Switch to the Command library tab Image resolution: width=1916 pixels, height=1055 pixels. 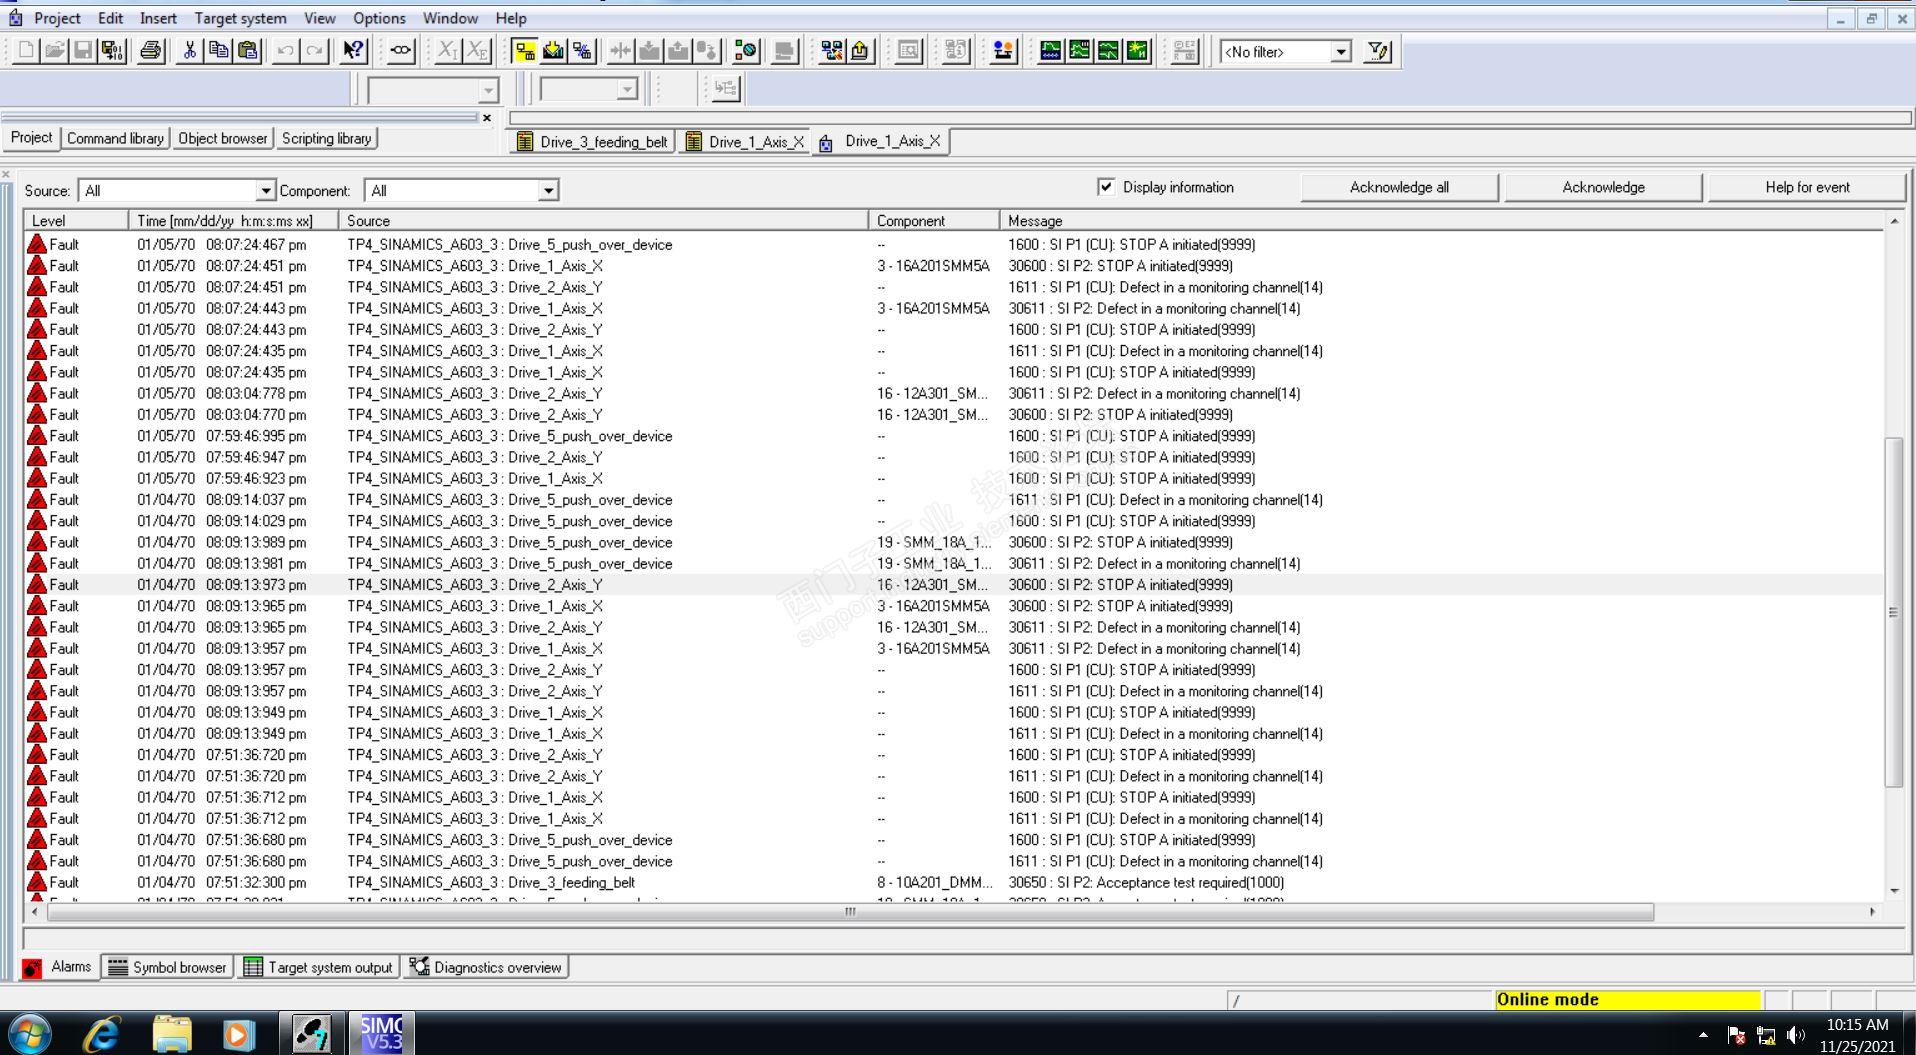(115, 138)
